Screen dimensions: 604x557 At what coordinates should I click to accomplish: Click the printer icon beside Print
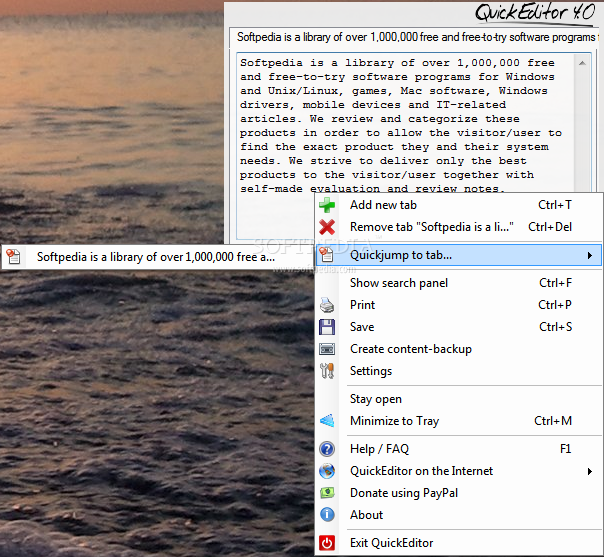click(x=327, y=305)
